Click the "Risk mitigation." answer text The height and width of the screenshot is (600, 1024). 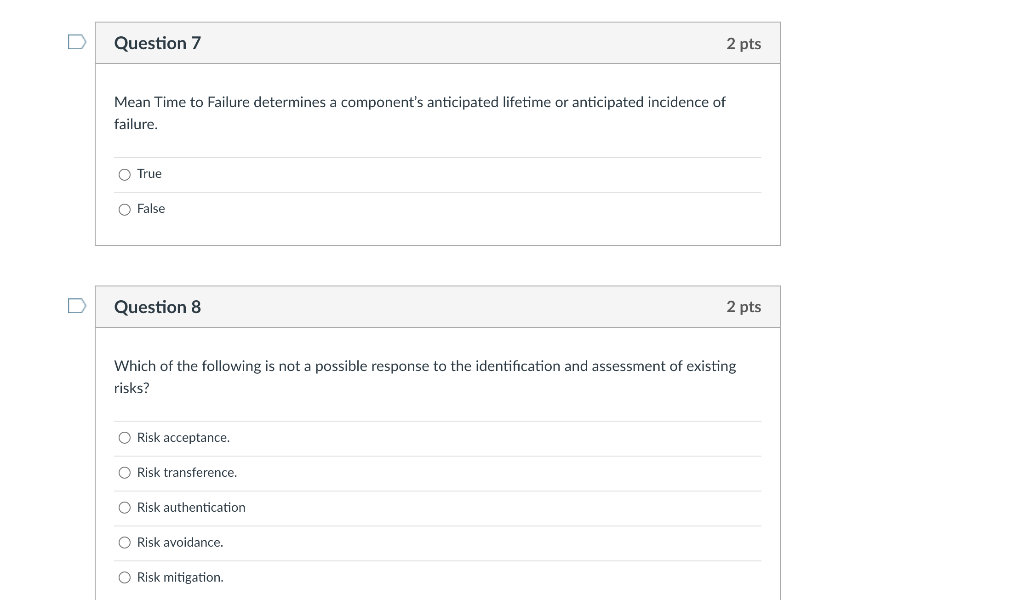pyautogui.click(x=180, y=578)
